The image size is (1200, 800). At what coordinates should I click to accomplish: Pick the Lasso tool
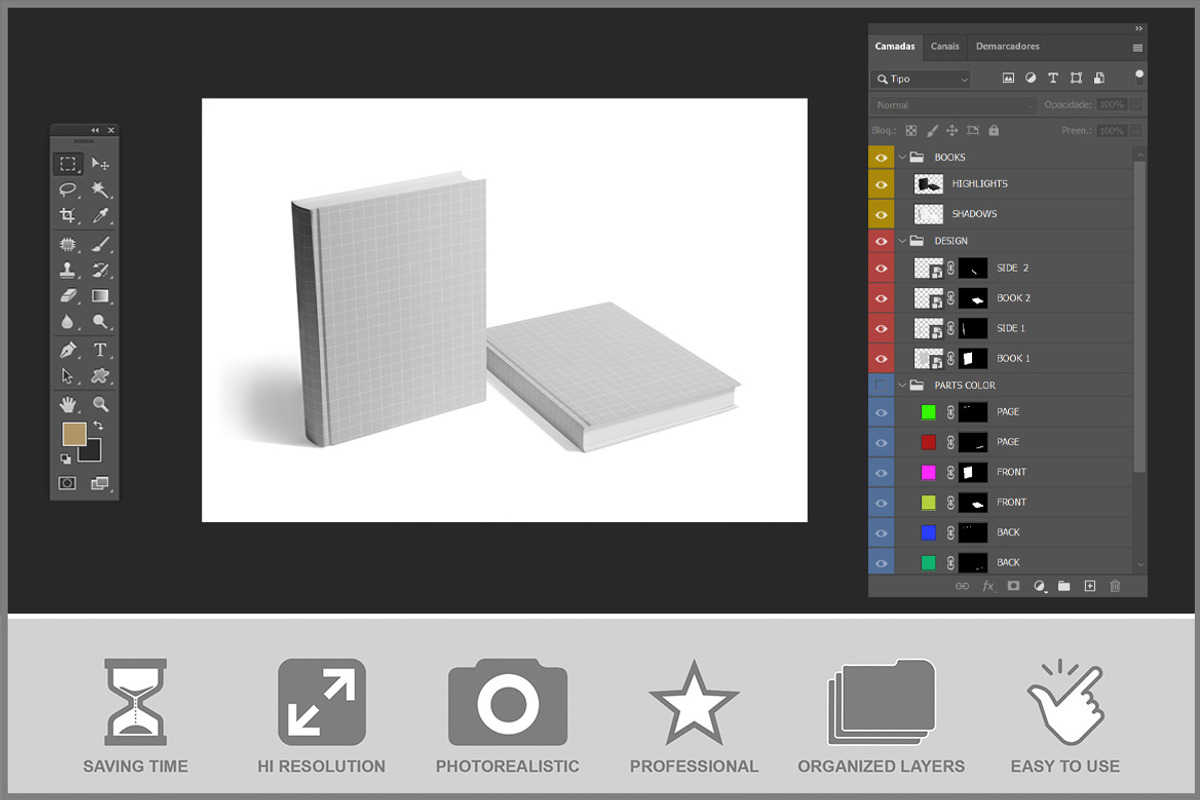coord(68,190)
